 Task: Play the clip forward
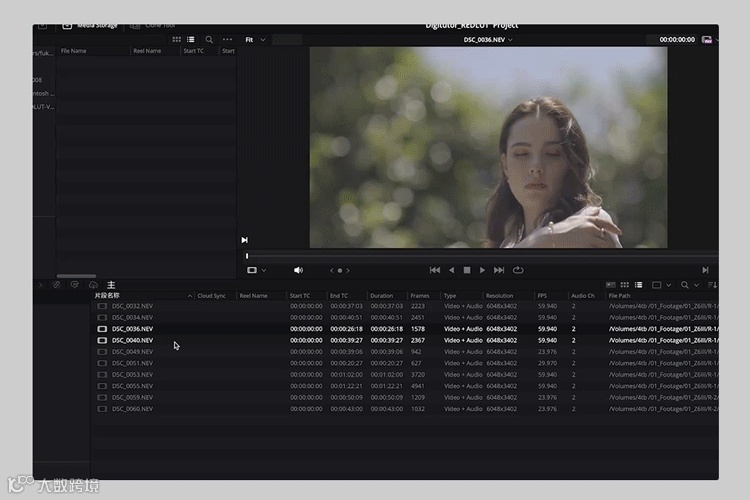click(482, 270)
